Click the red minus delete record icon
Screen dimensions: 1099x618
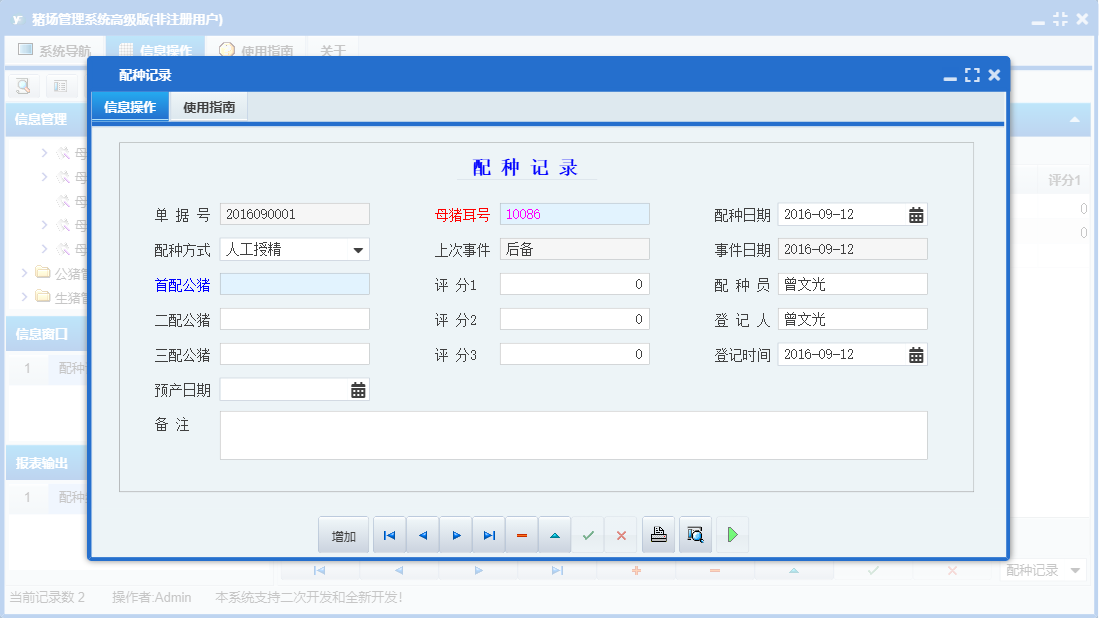(x=522, y=536)
